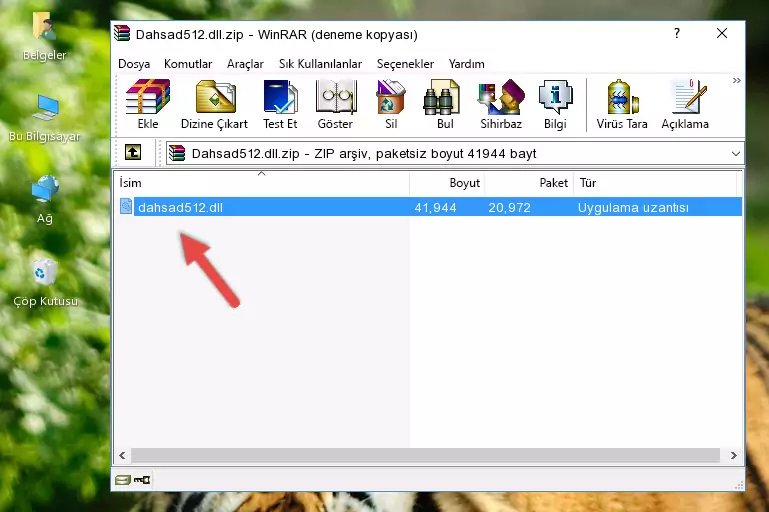The width and height of the screenshot is (769, 512).
Task: Run Test Et on the archive
Action: click(x=280, y=104)
